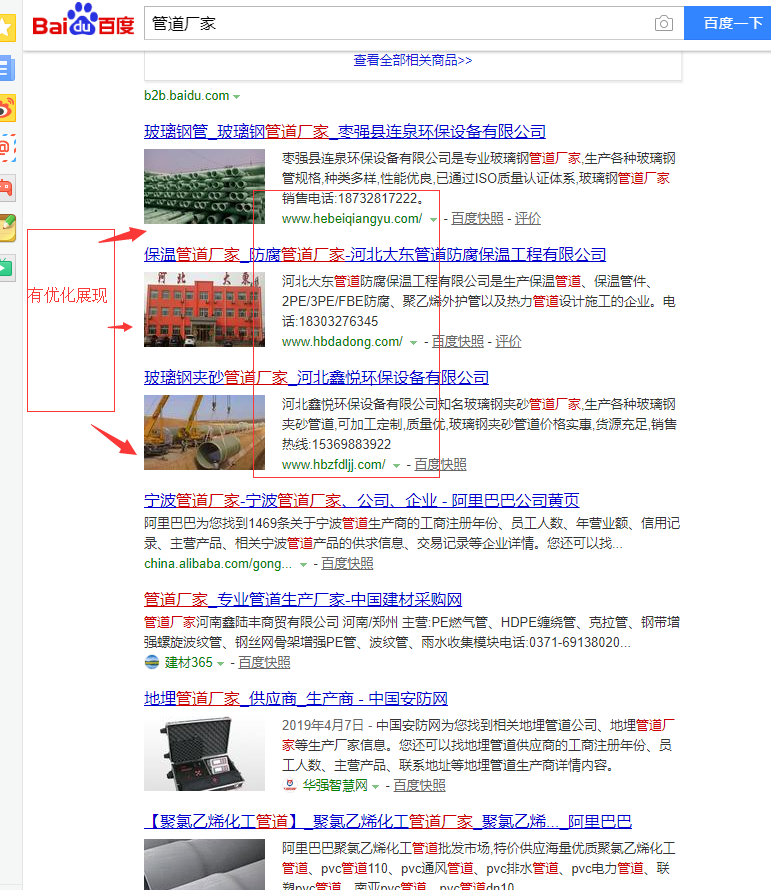Screen dimensions: 771x890
Task: Click 评价 for www.hbdadong.com result
Action: tap(508, 342)
